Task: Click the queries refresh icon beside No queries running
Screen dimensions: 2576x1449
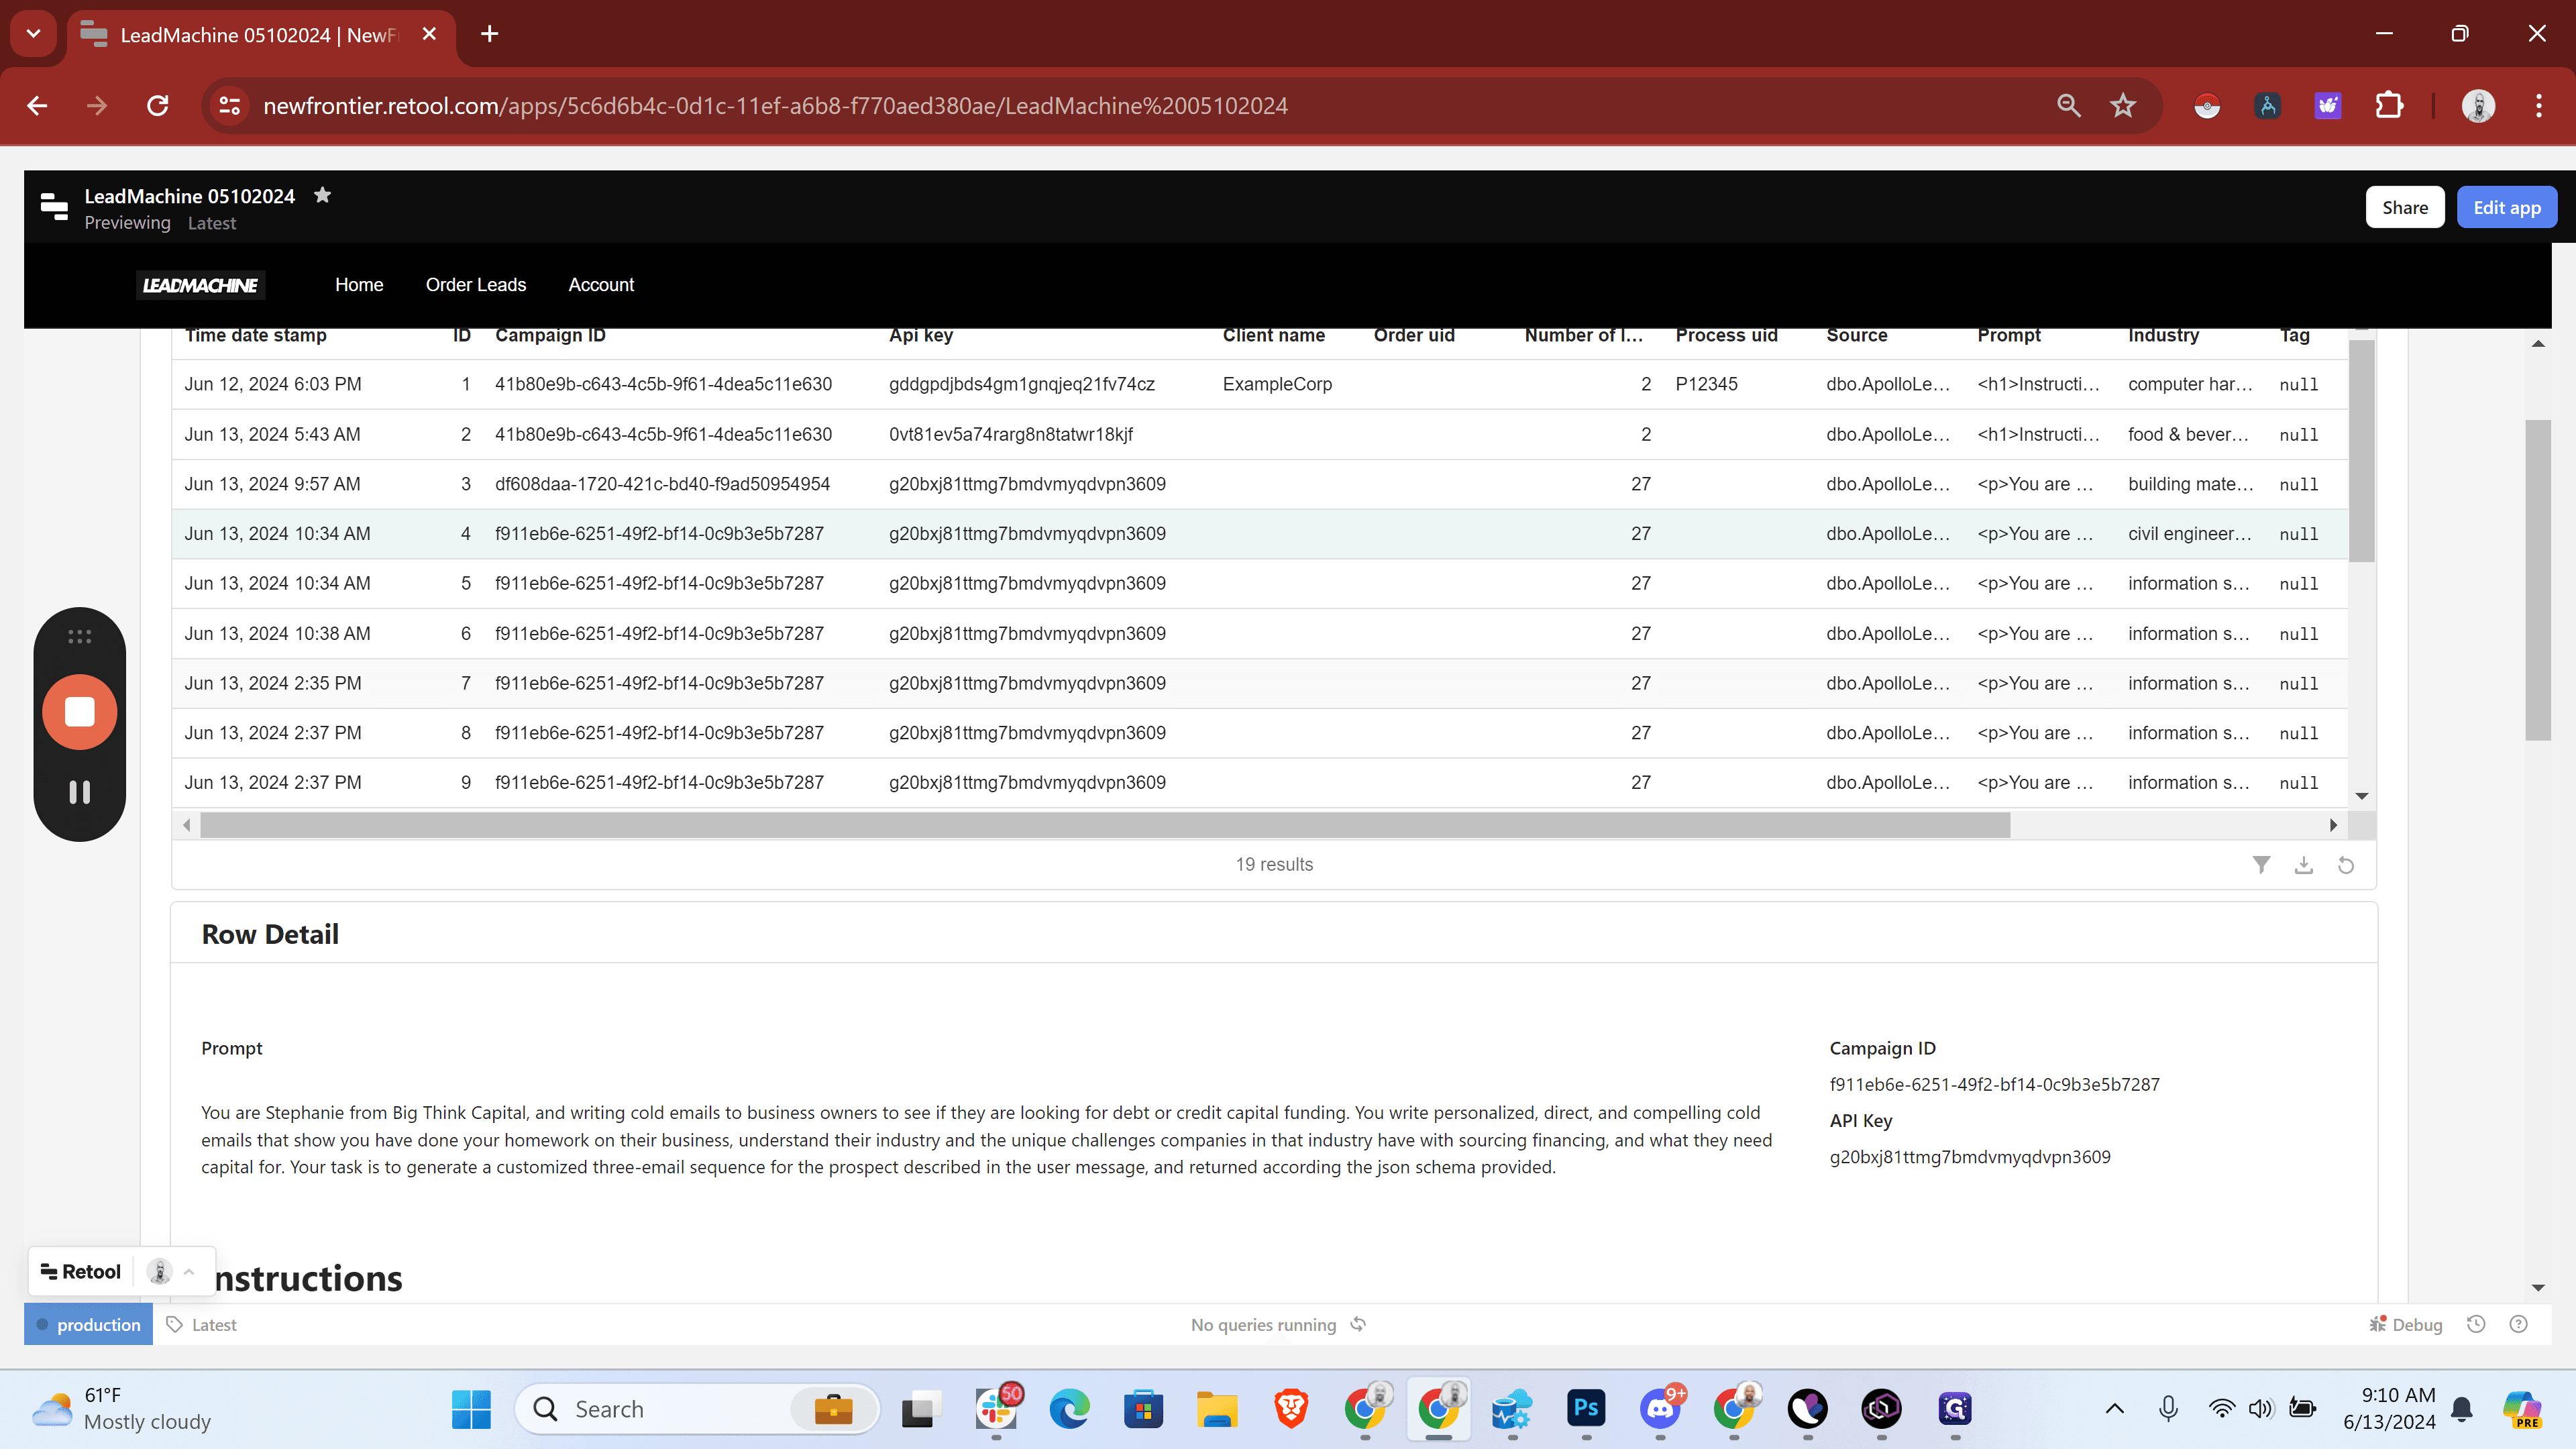Action: click(x=1358, y=1324)
